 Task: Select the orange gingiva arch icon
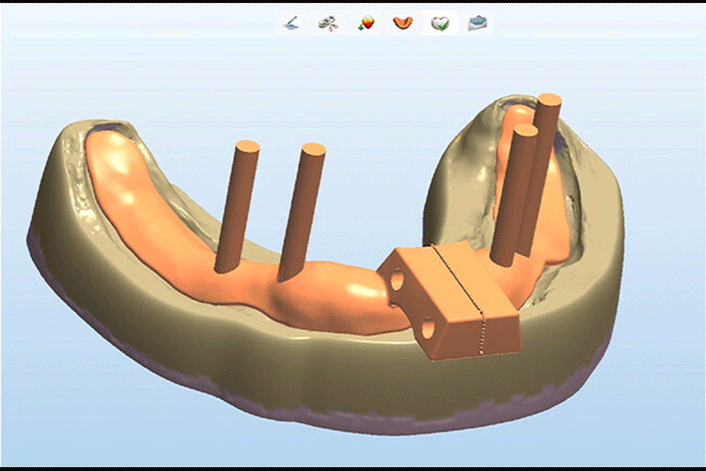(x=403, y=22)
